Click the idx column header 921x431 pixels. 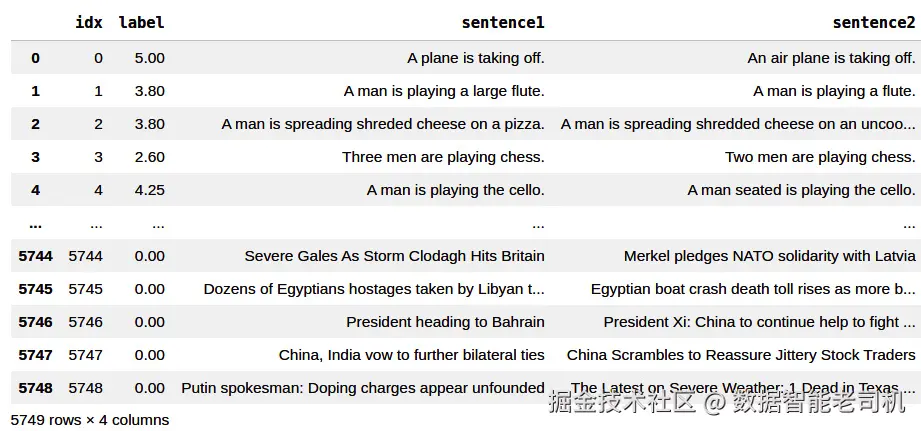tap(88, 22)
